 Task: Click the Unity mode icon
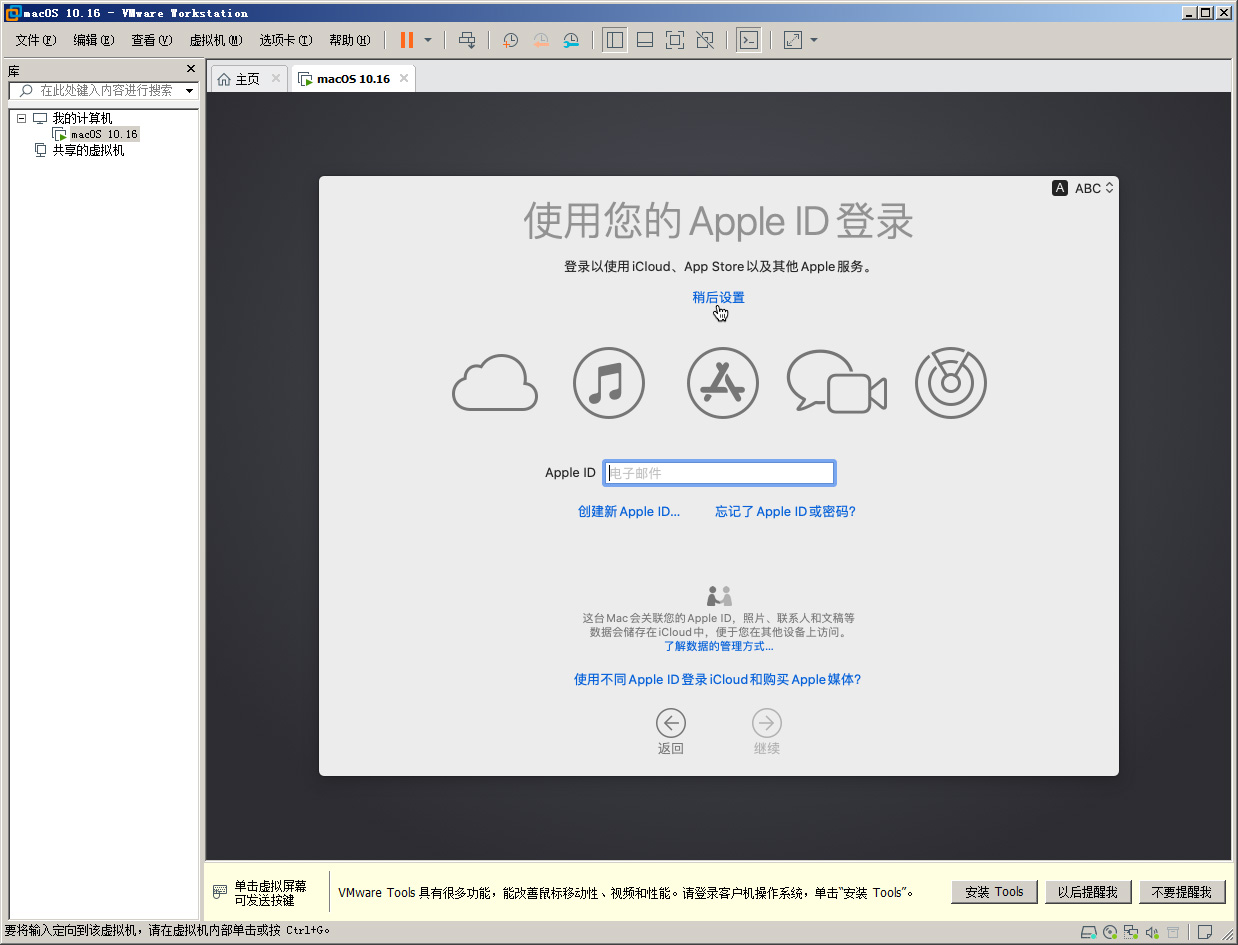click(705, 40)
